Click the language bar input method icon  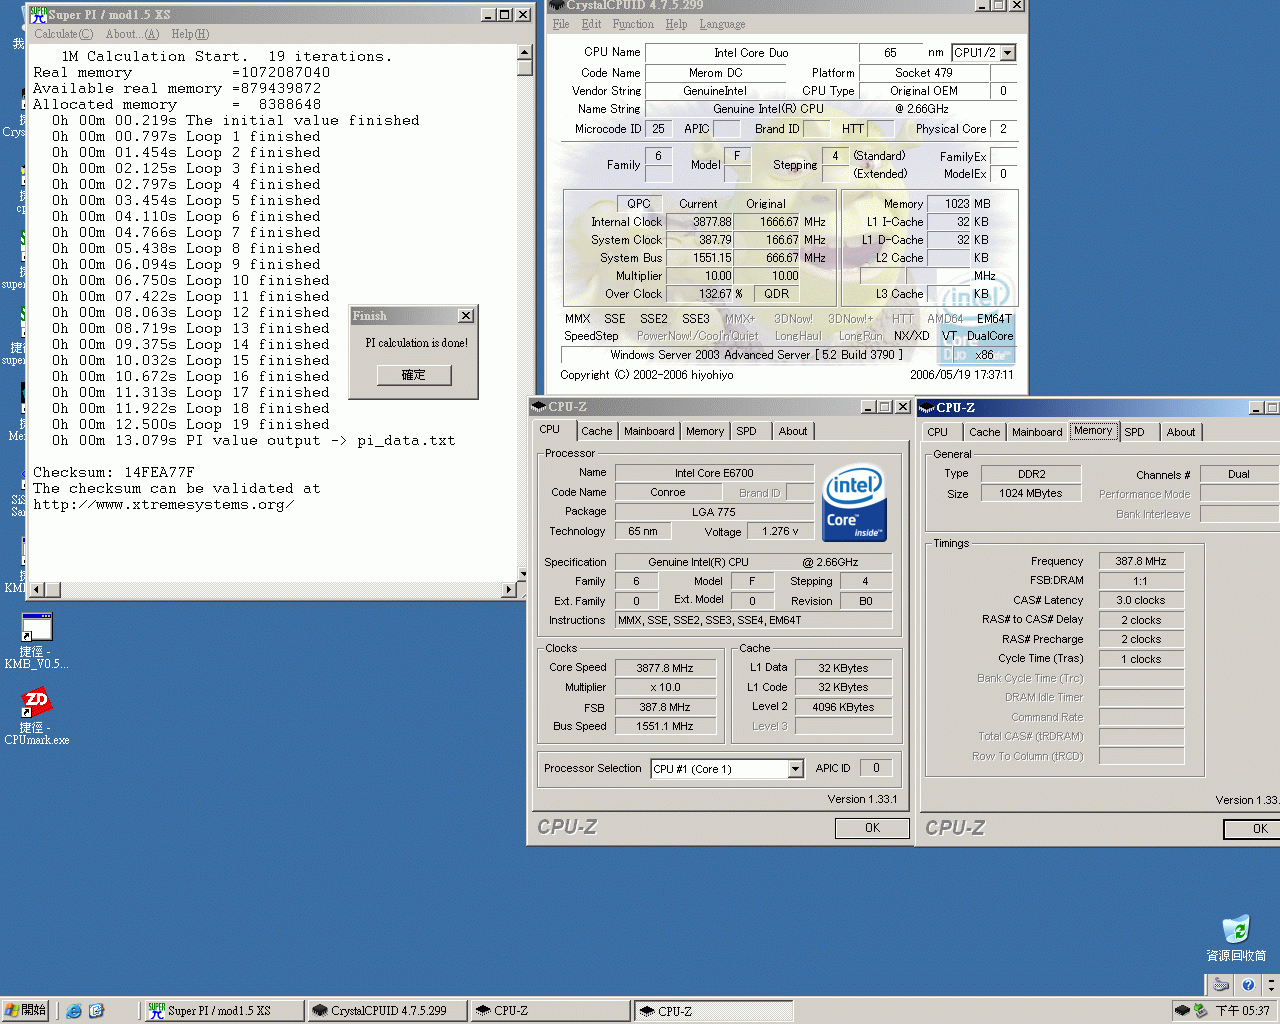pyautogui.click(x=1221, y=985)
